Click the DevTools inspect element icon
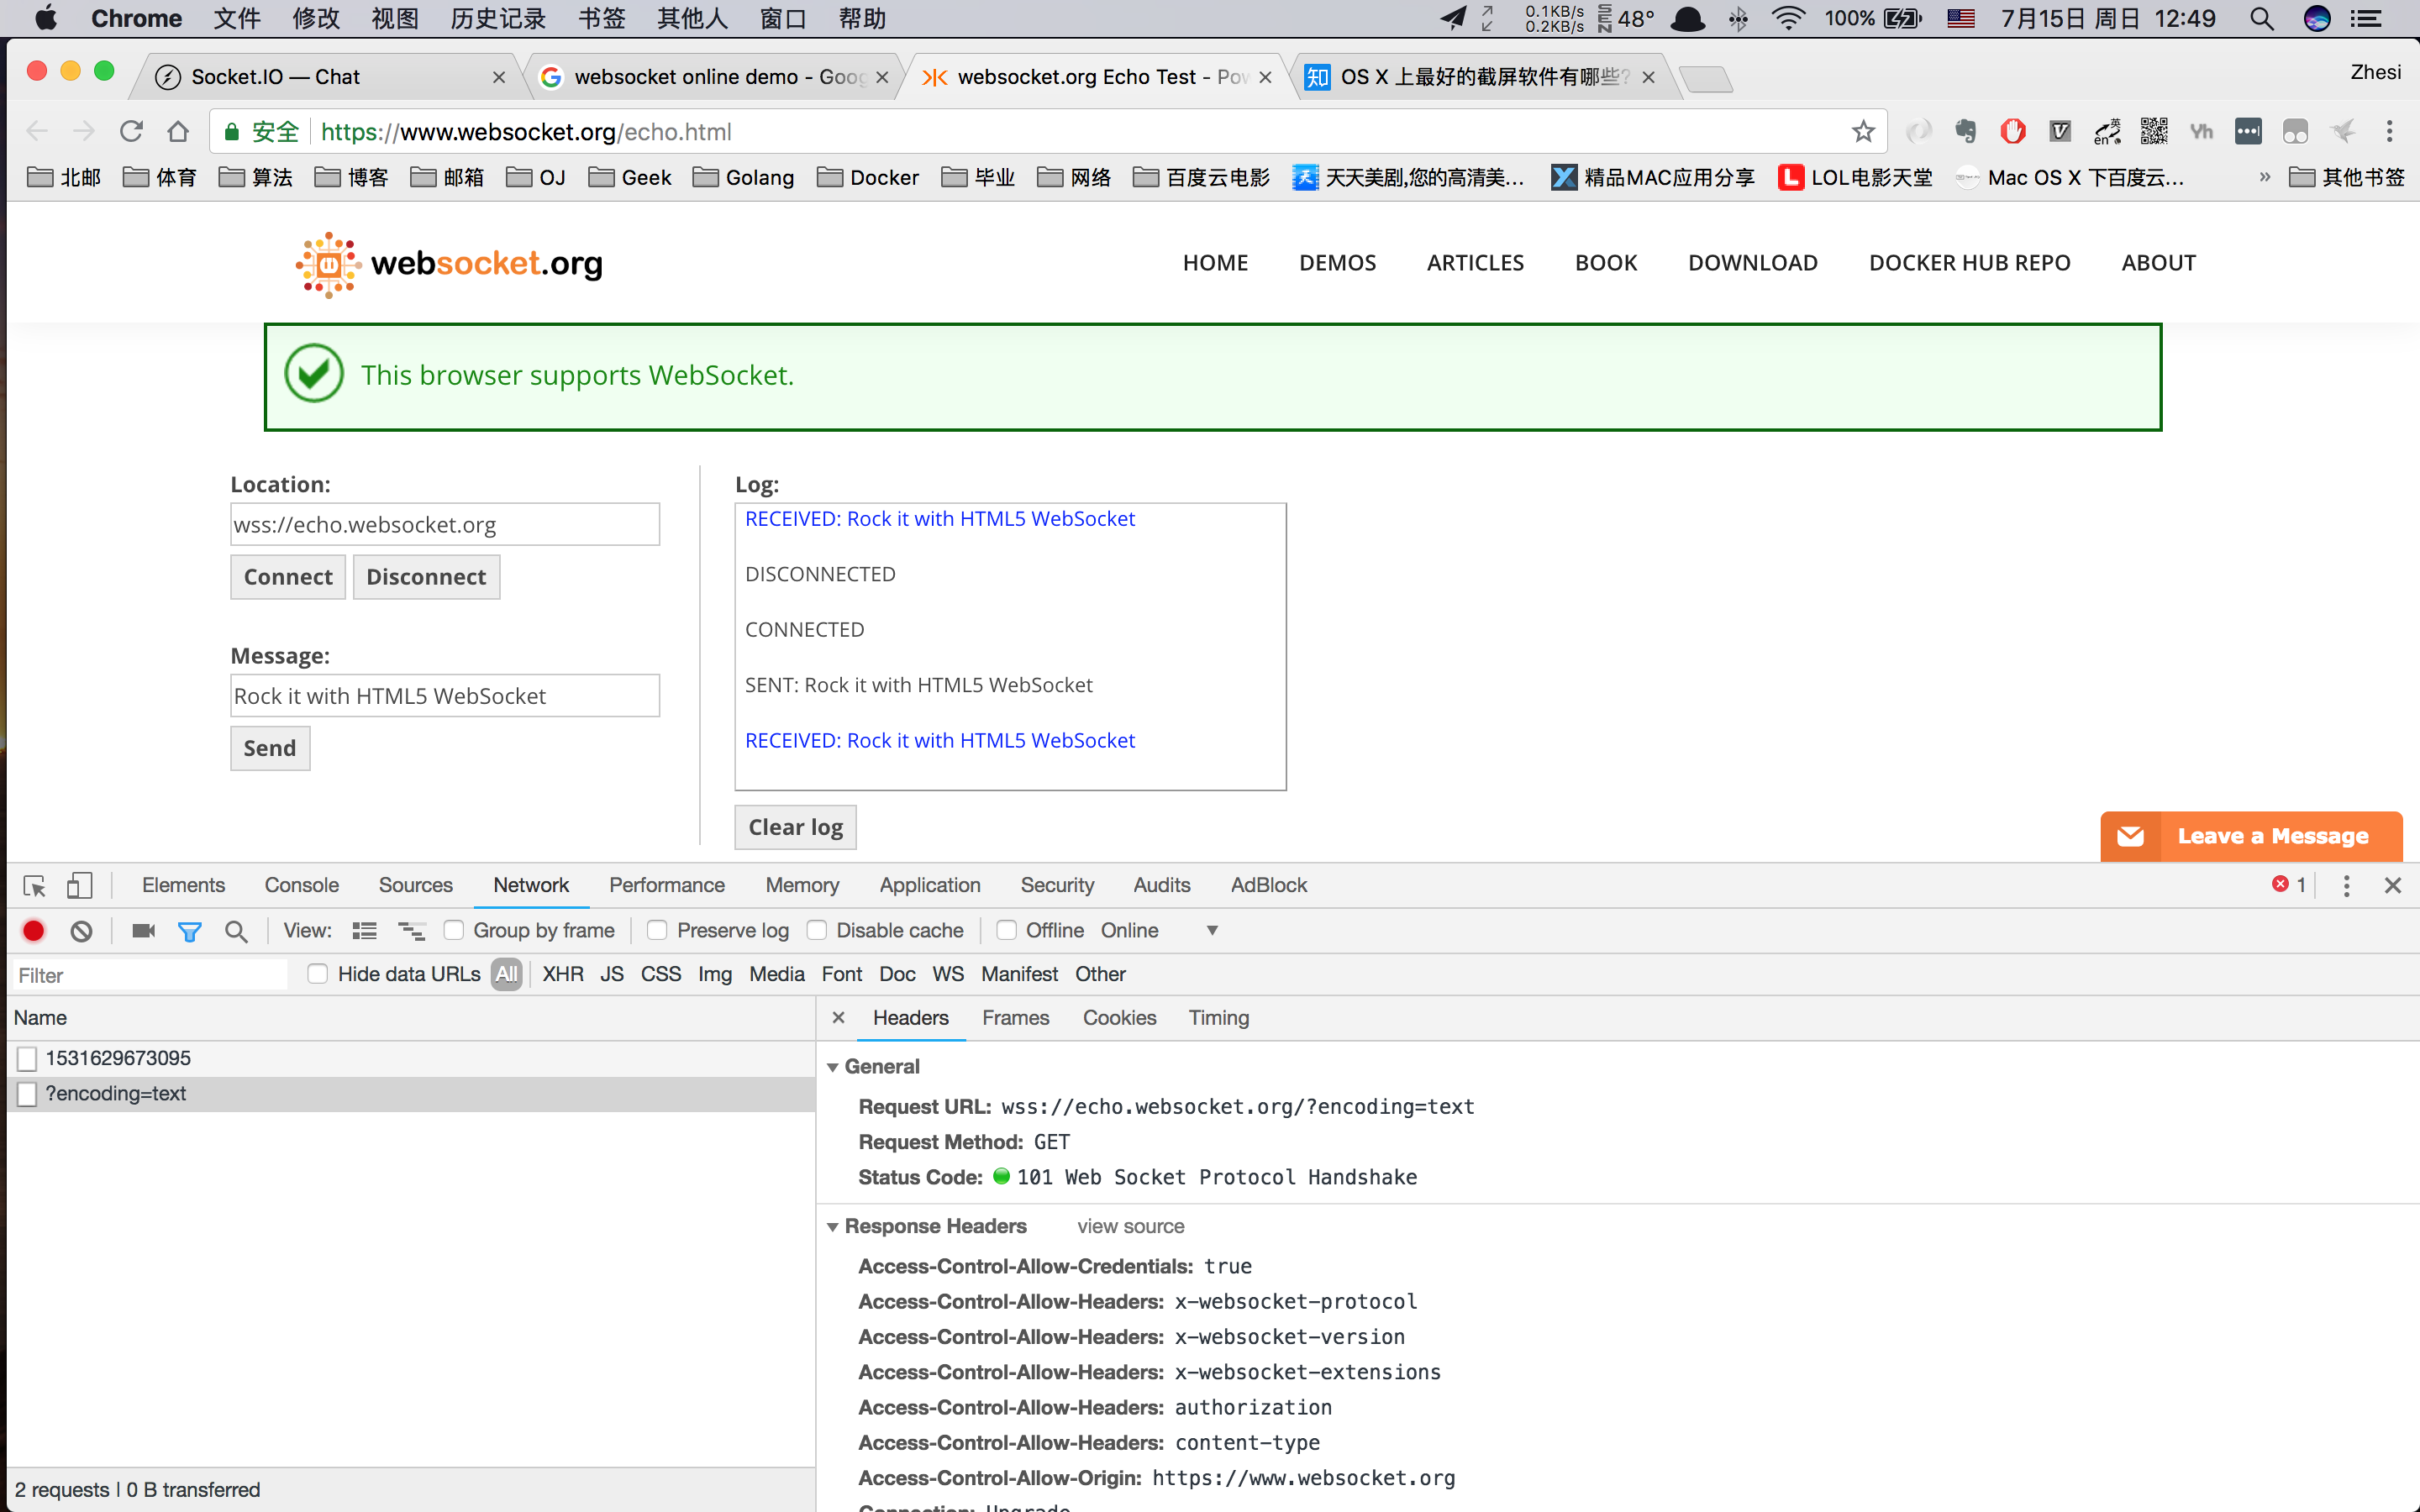Screen dimensions: 2420x1512 pos(34,886)
